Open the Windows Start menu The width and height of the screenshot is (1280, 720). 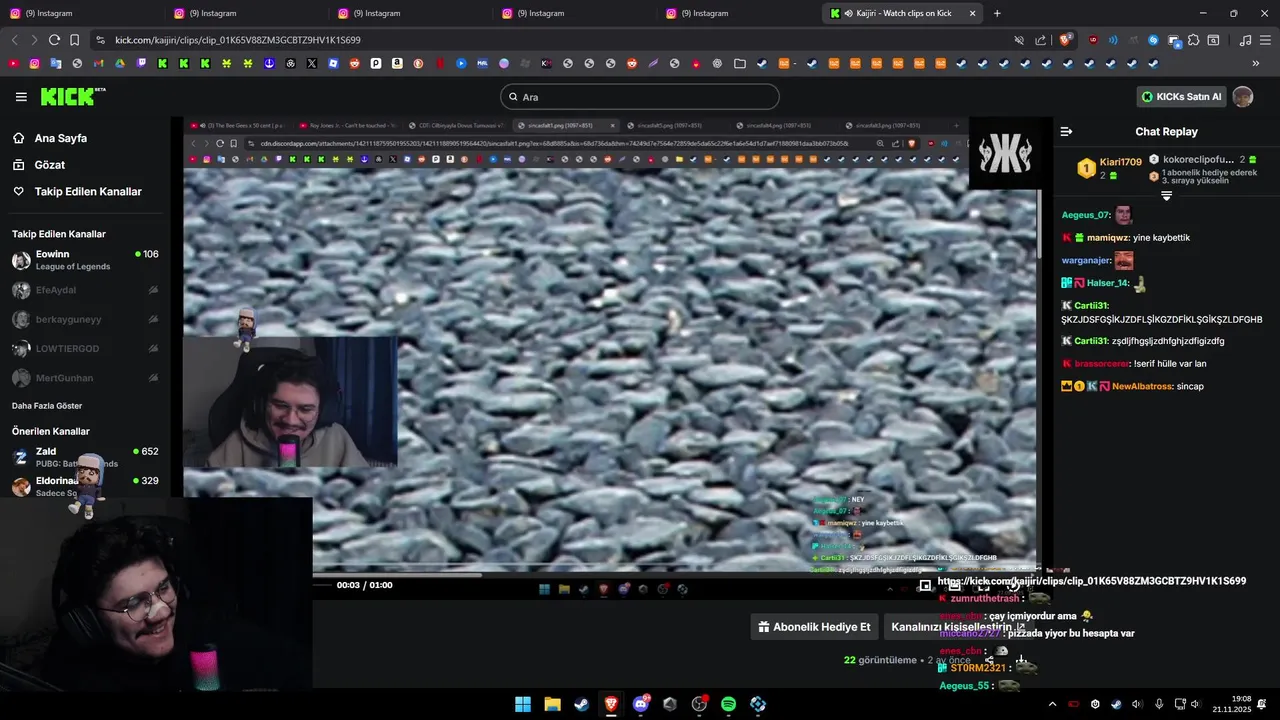(x=523, y=704)
